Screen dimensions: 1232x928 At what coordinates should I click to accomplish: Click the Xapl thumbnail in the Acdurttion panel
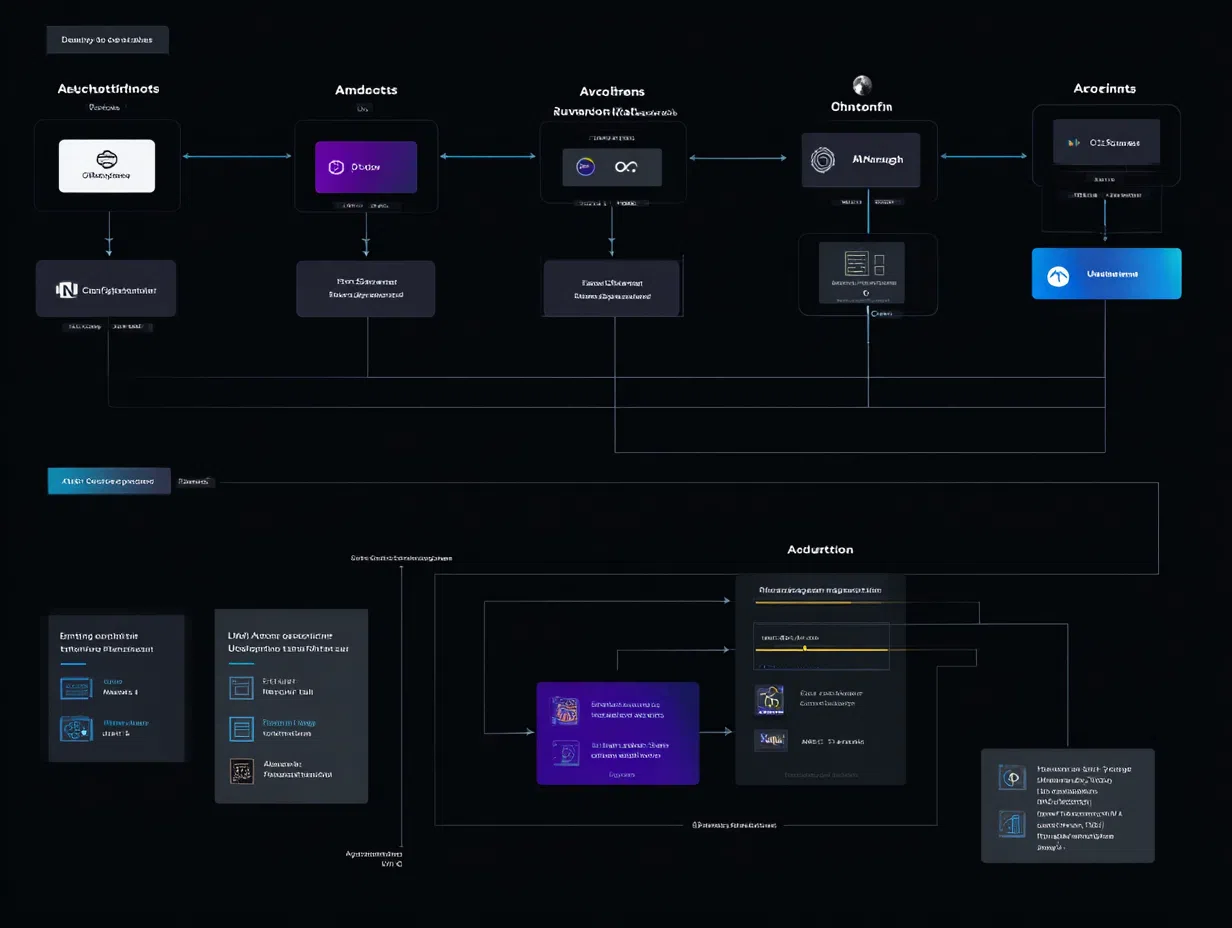point(771,740)
